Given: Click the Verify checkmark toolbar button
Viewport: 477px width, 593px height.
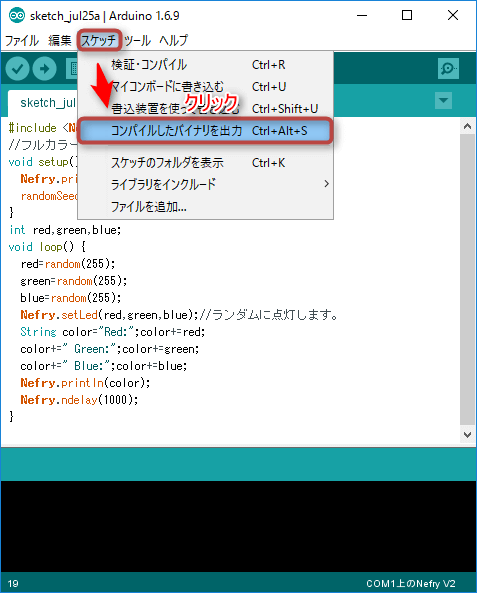Looking at the screenshot, I should (17, 69).
